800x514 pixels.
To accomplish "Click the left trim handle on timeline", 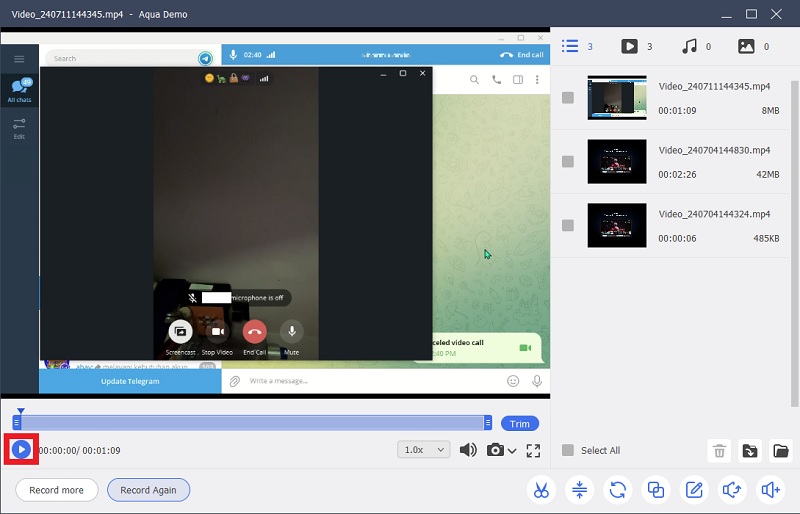I will point(17,422).
